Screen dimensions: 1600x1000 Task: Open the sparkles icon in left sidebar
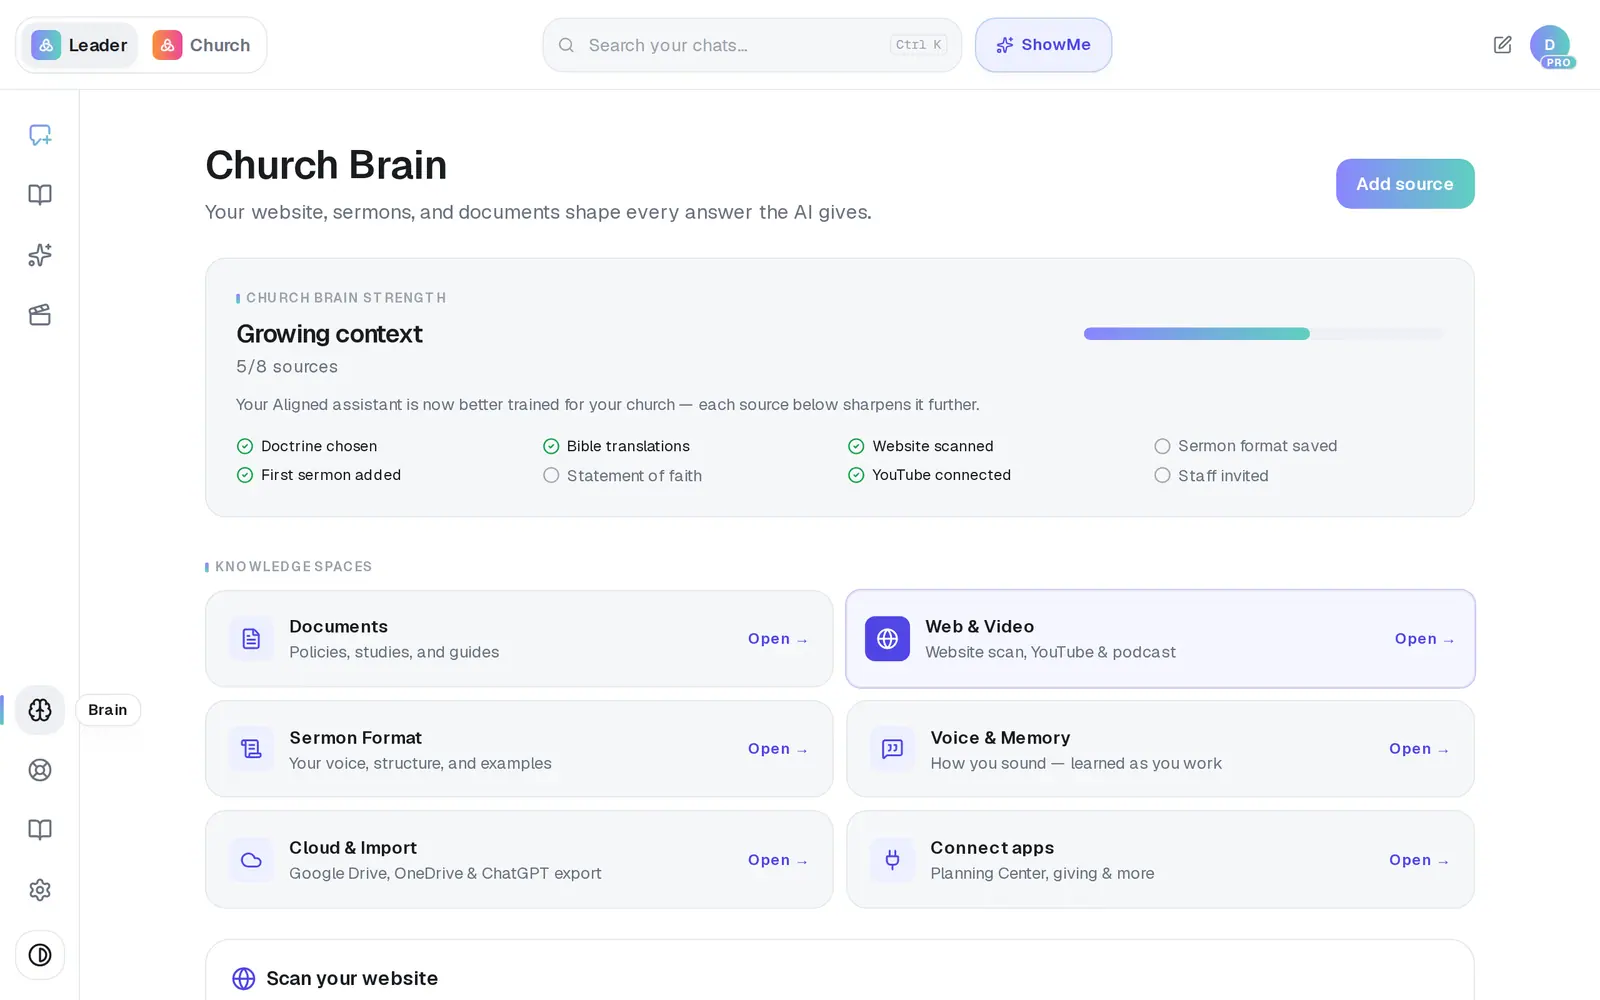click(x=40, y=255)
